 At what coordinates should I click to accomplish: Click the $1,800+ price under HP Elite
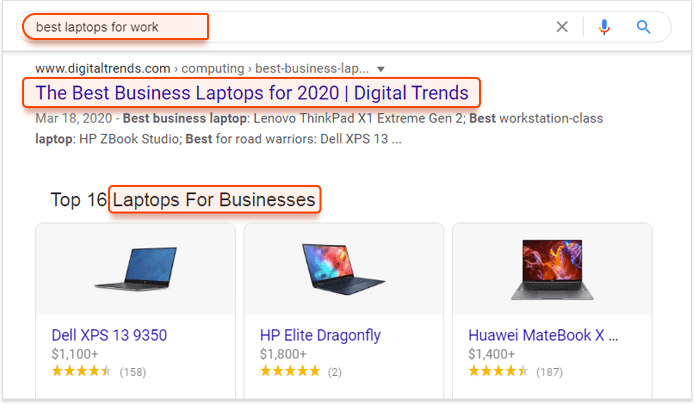283,354
